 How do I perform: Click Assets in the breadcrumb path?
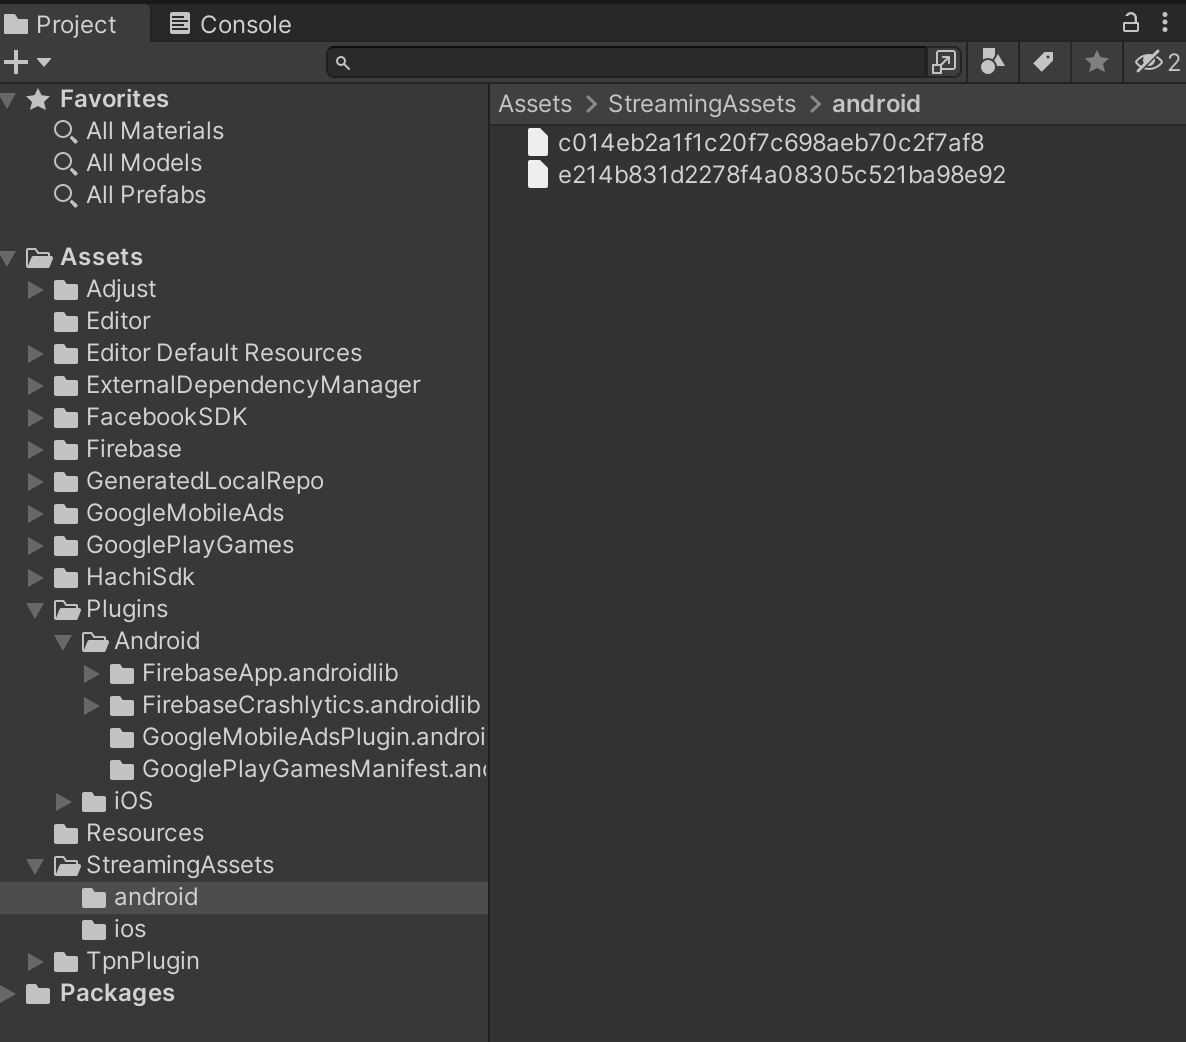[x=535, y=104]
